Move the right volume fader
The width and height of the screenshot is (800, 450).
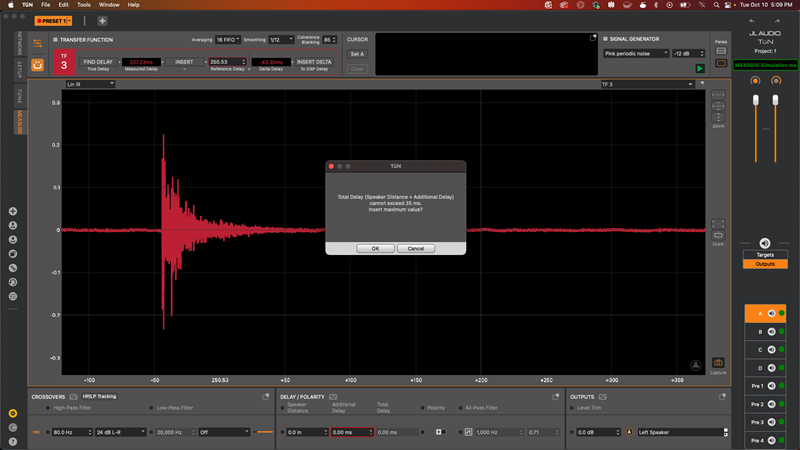776,100
